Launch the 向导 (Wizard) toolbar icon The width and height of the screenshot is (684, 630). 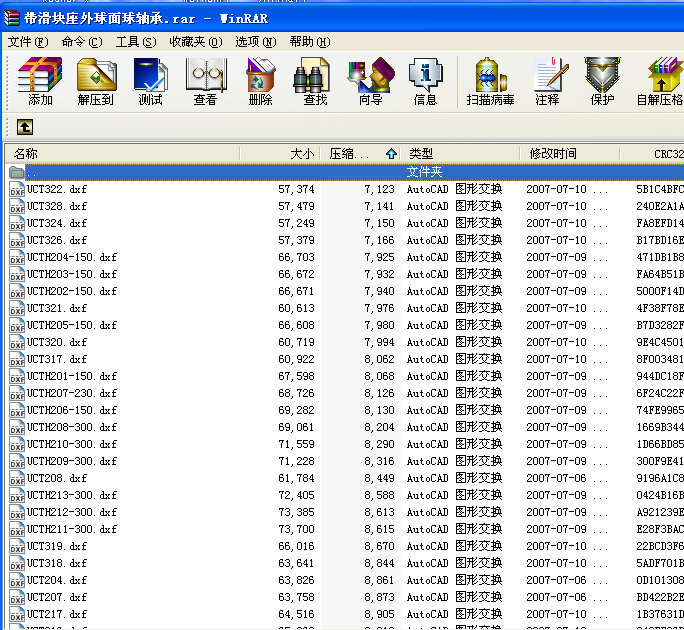(x=371, y=82)
